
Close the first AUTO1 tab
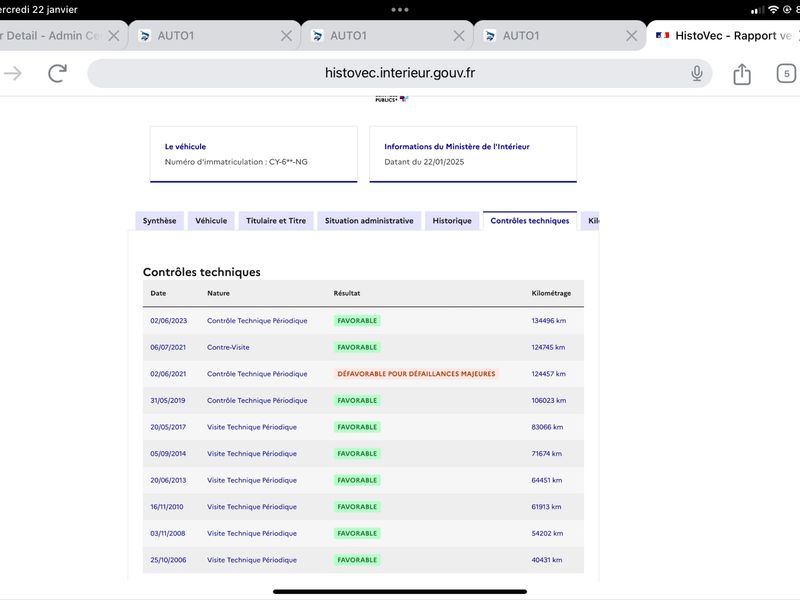coord(286,36)
